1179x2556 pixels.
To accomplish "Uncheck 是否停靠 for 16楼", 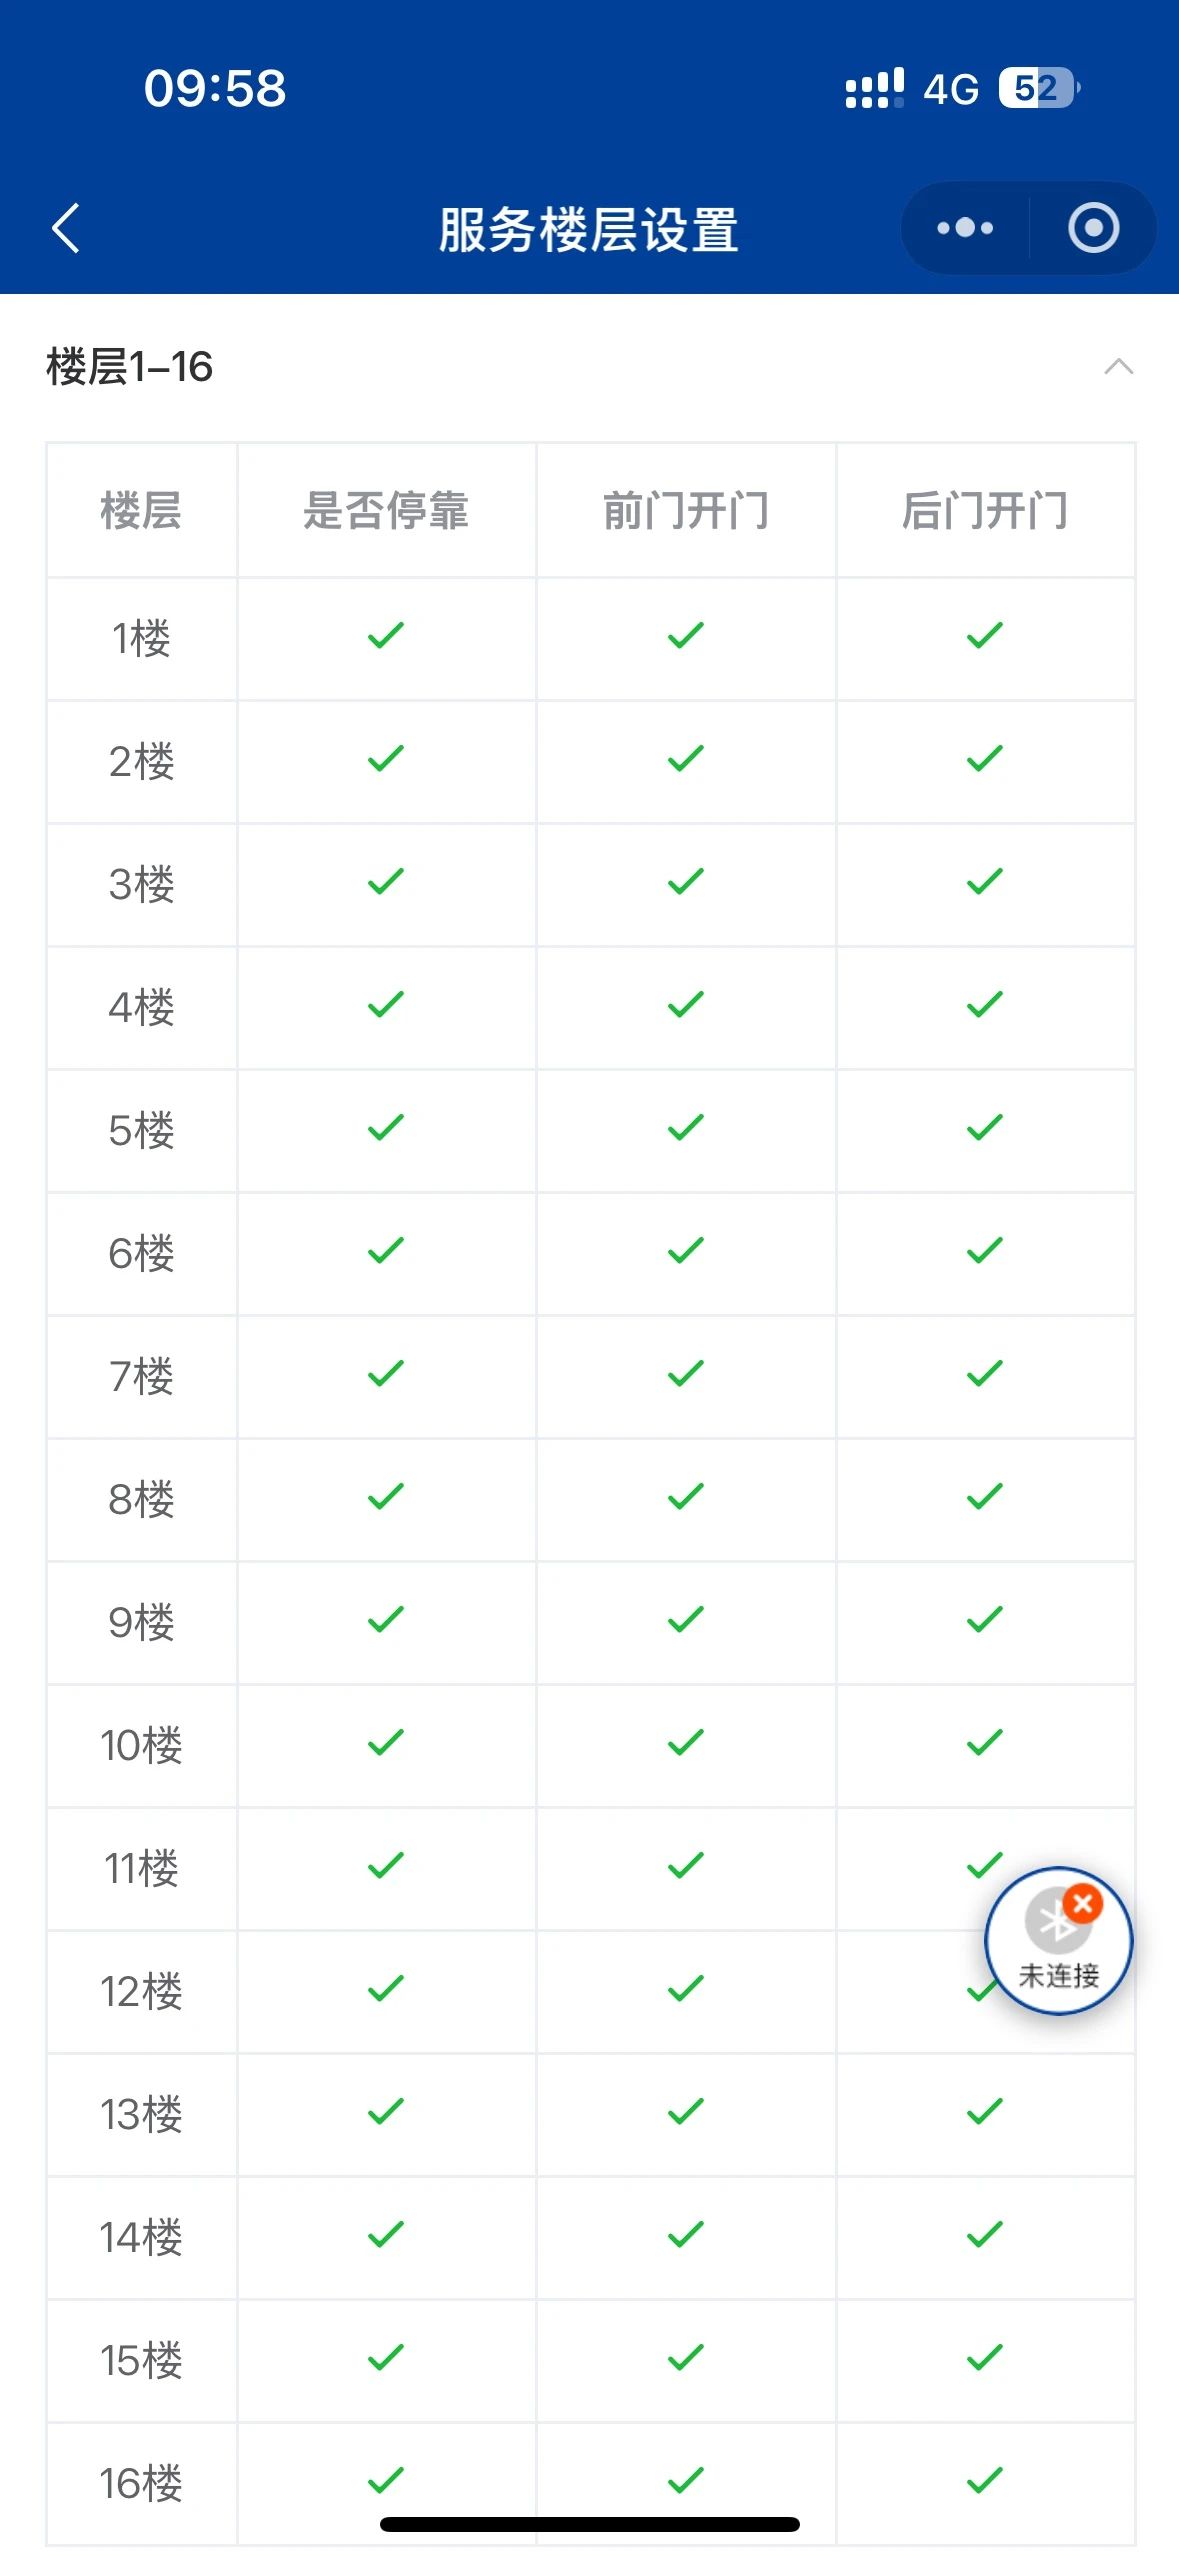I will coord(386,2481).
